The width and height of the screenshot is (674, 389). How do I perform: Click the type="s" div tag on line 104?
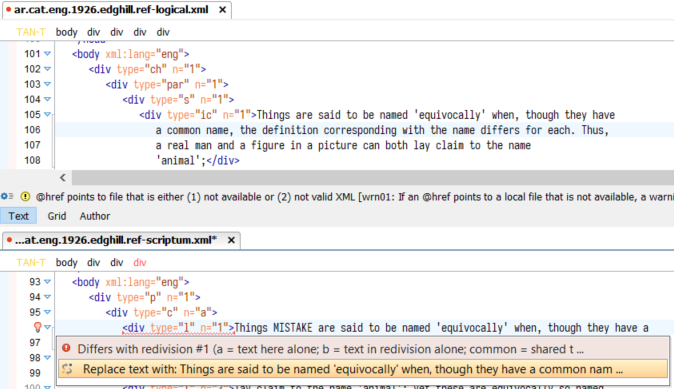[178, 100]
